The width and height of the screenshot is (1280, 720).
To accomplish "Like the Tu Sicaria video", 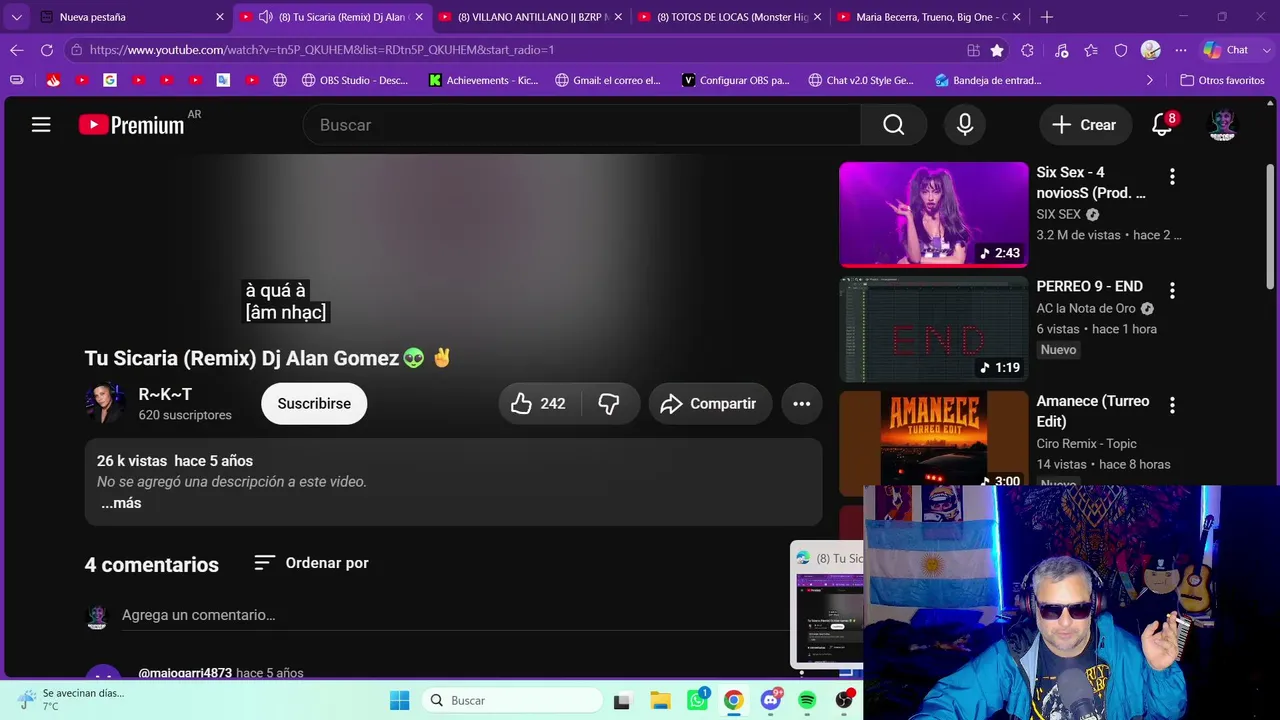I will point(538,404).
